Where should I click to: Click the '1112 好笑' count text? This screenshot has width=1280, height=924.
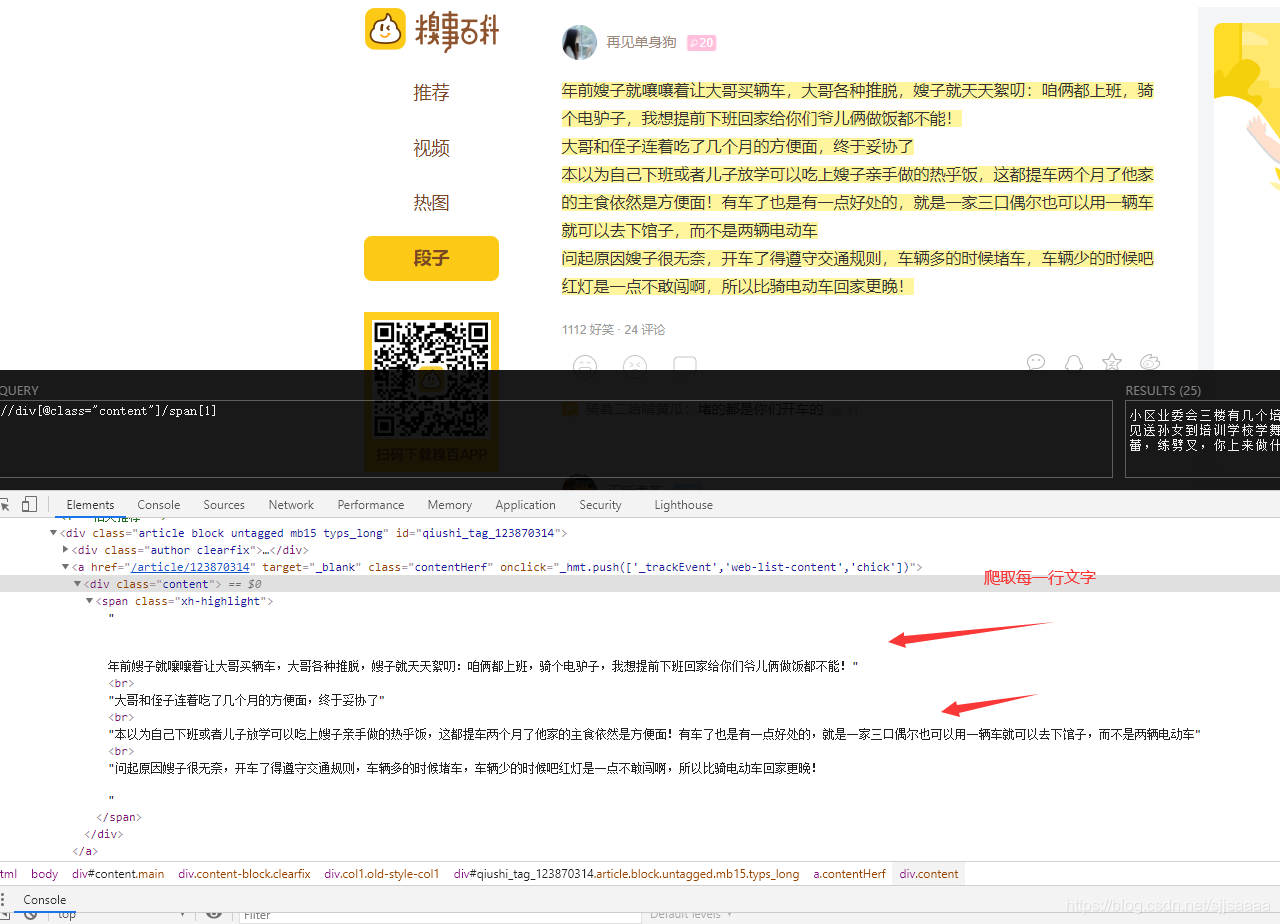[587, 329]
